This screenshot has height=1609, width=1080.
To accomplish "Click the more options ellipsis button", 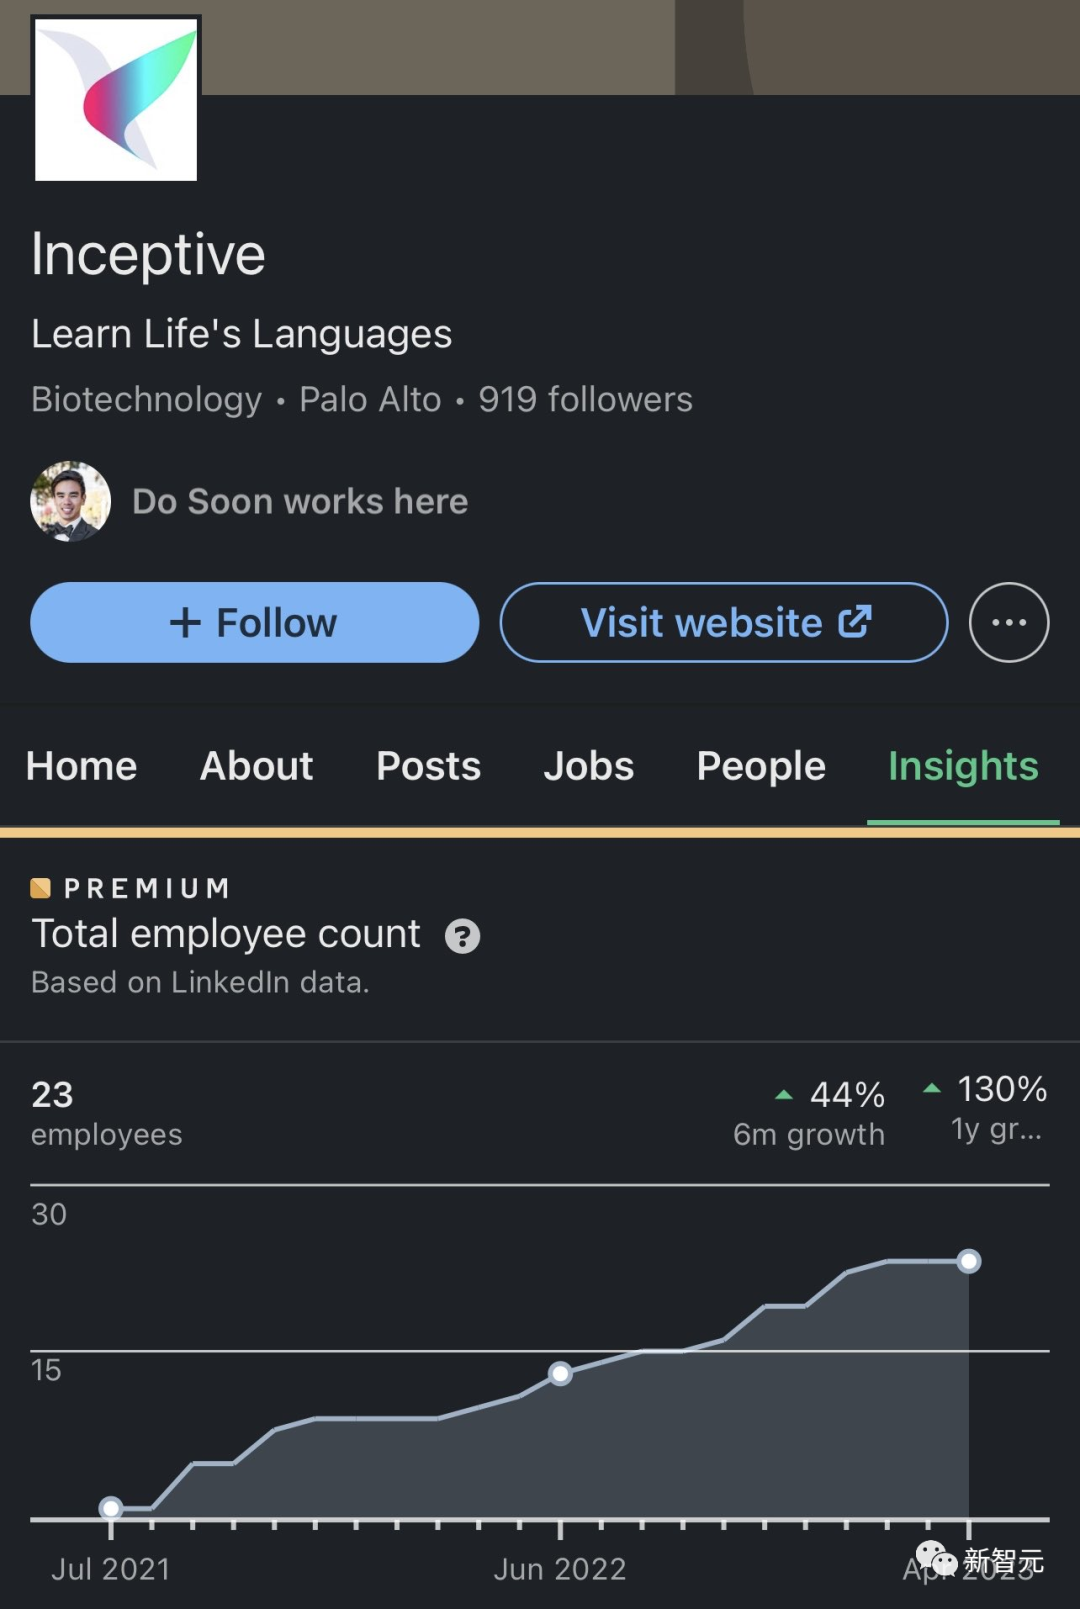I will point(1009,622).
